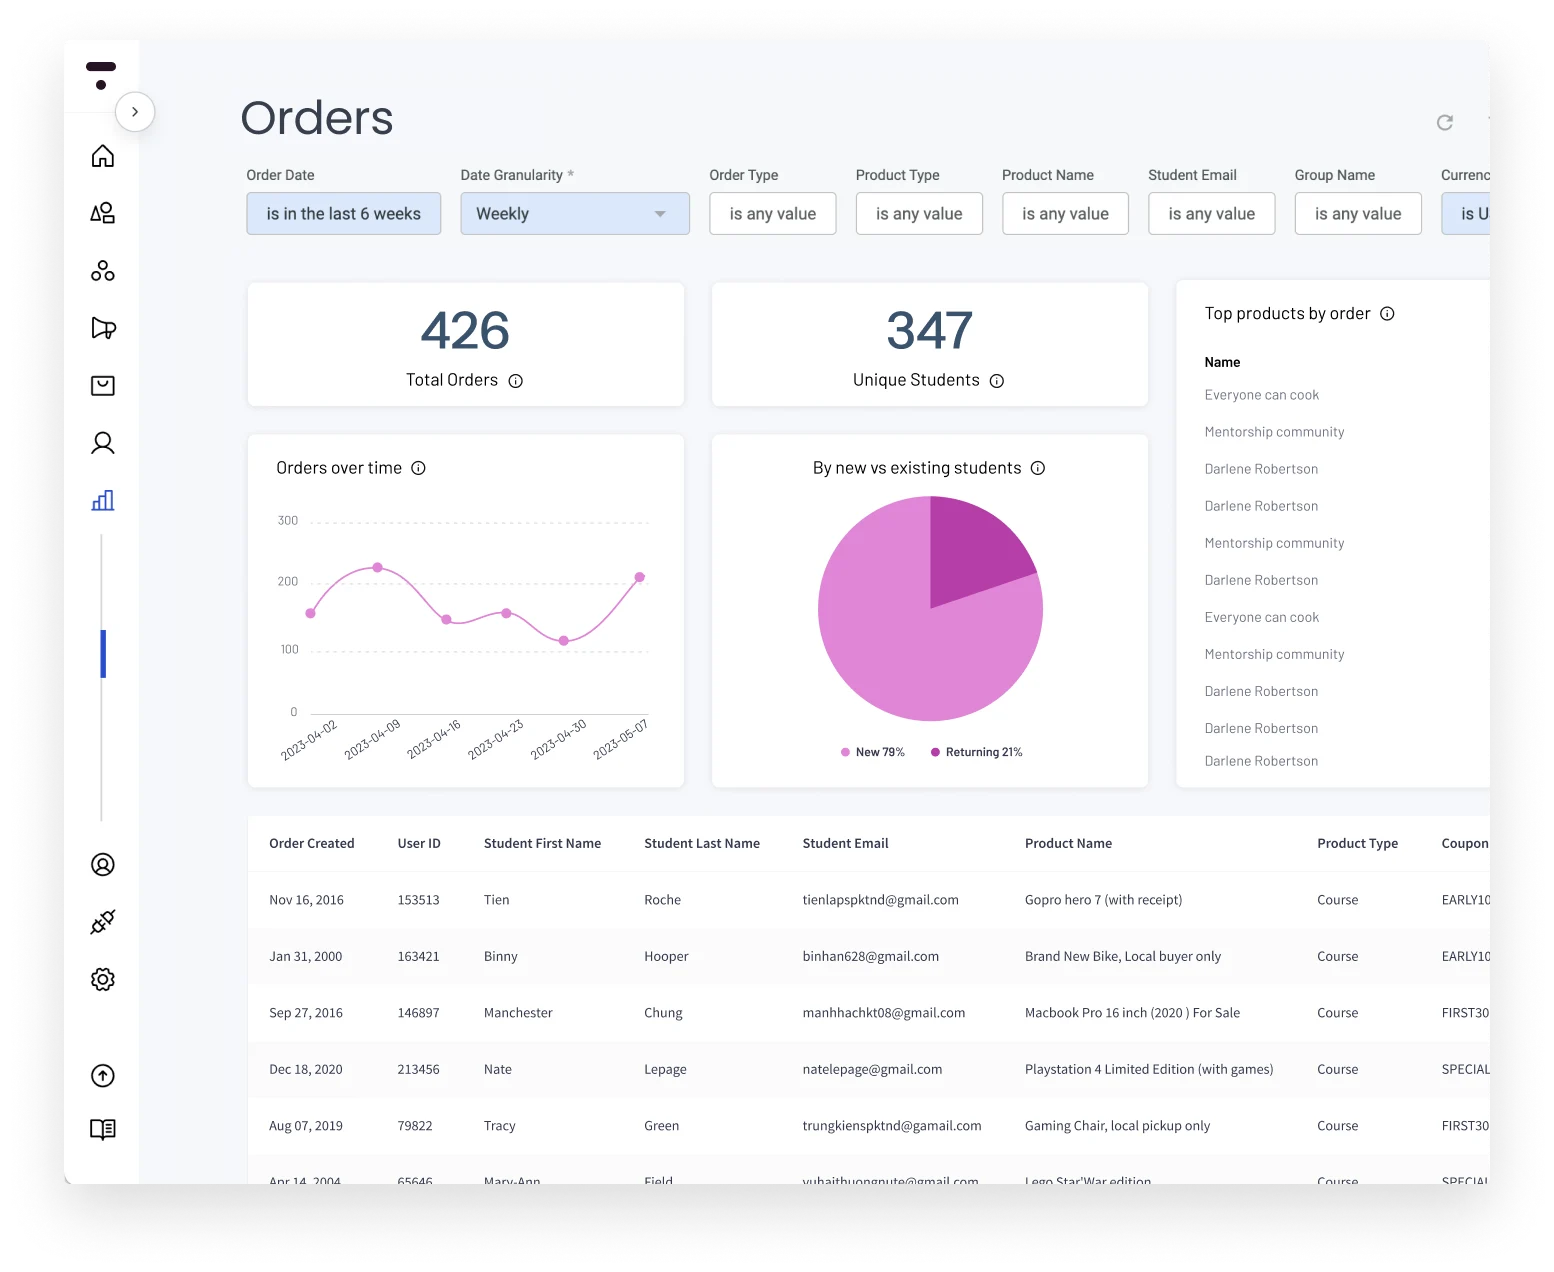Click the logo at top of sidebar
1554x1272 pixels.
(x=101, y=75)
